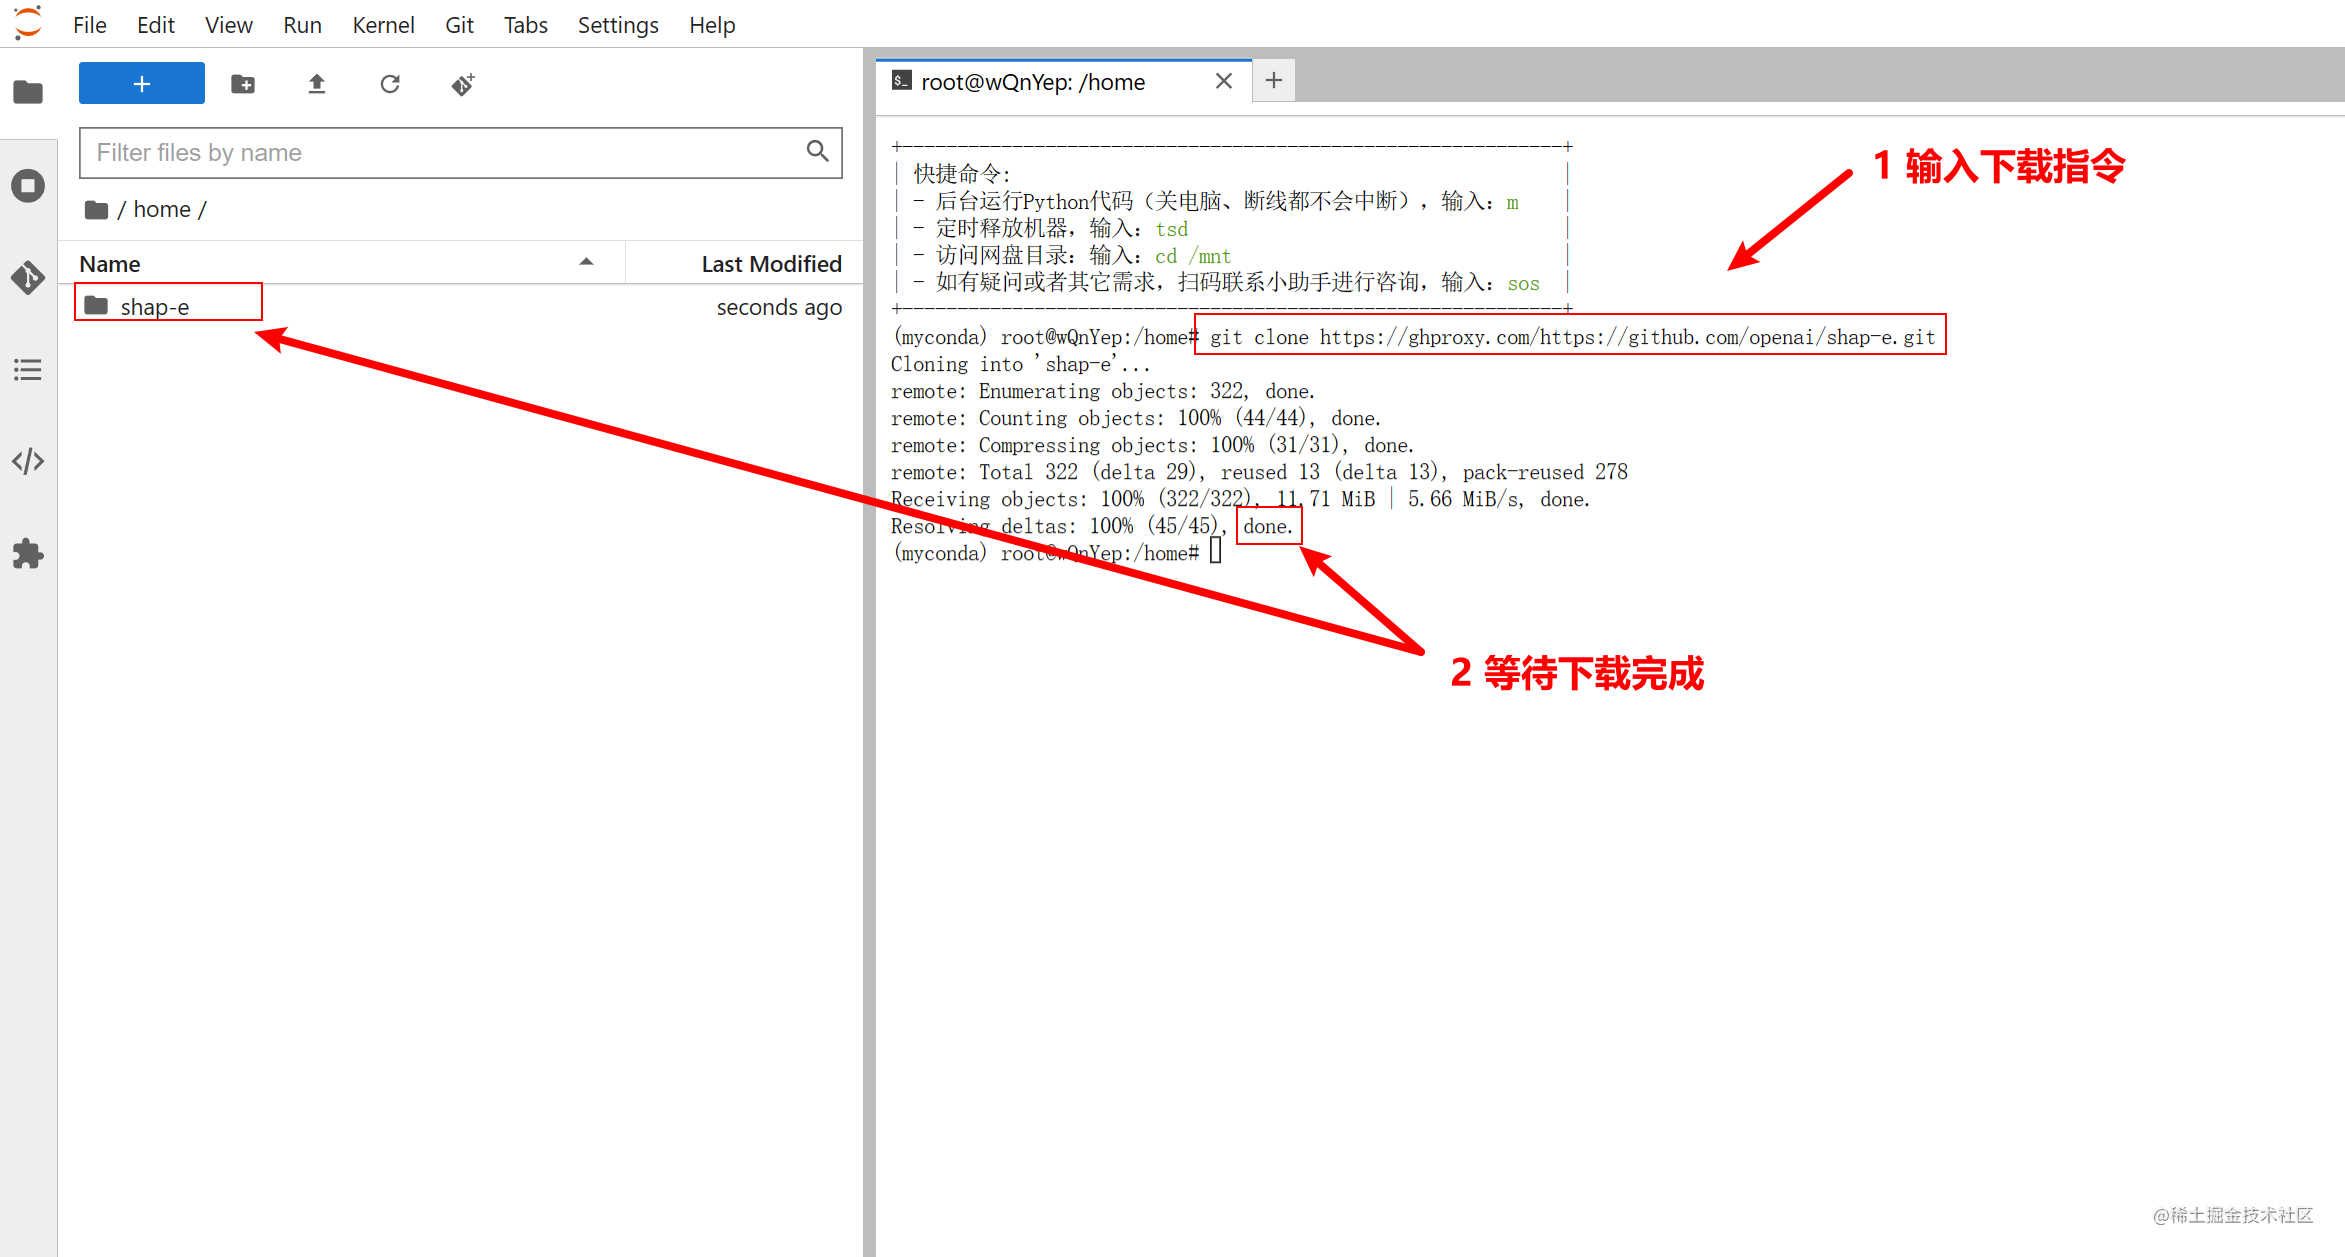Click the root folder breadcrumb icon
The height and width of the screenshot is (1257, 2345).
click(x=96, y=209)
